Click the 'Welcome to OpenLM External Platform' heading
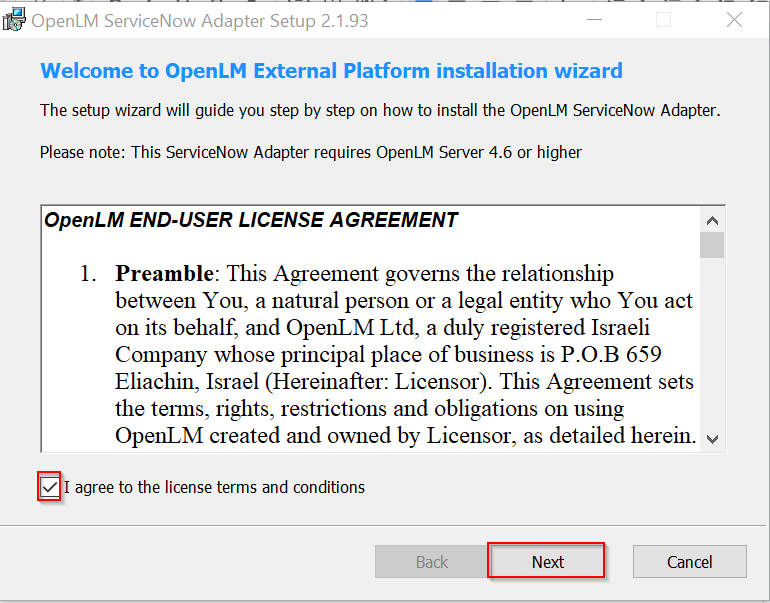770x603 pixels. click(x=331, y=71)
